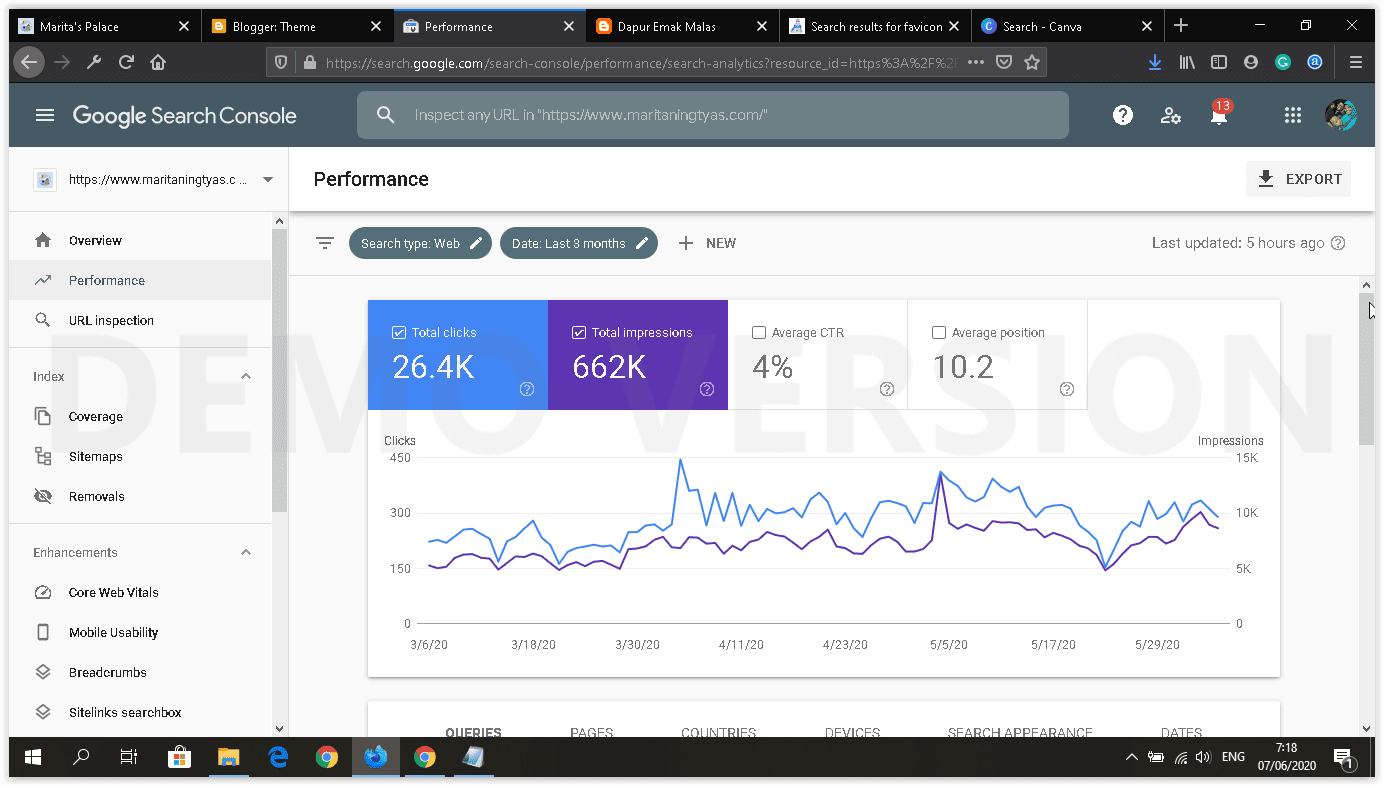The width and height of the screenshot is (1383, 785).
Task: Open Breadcrumbs enhancement report
Action: click(x=140, y=672)
